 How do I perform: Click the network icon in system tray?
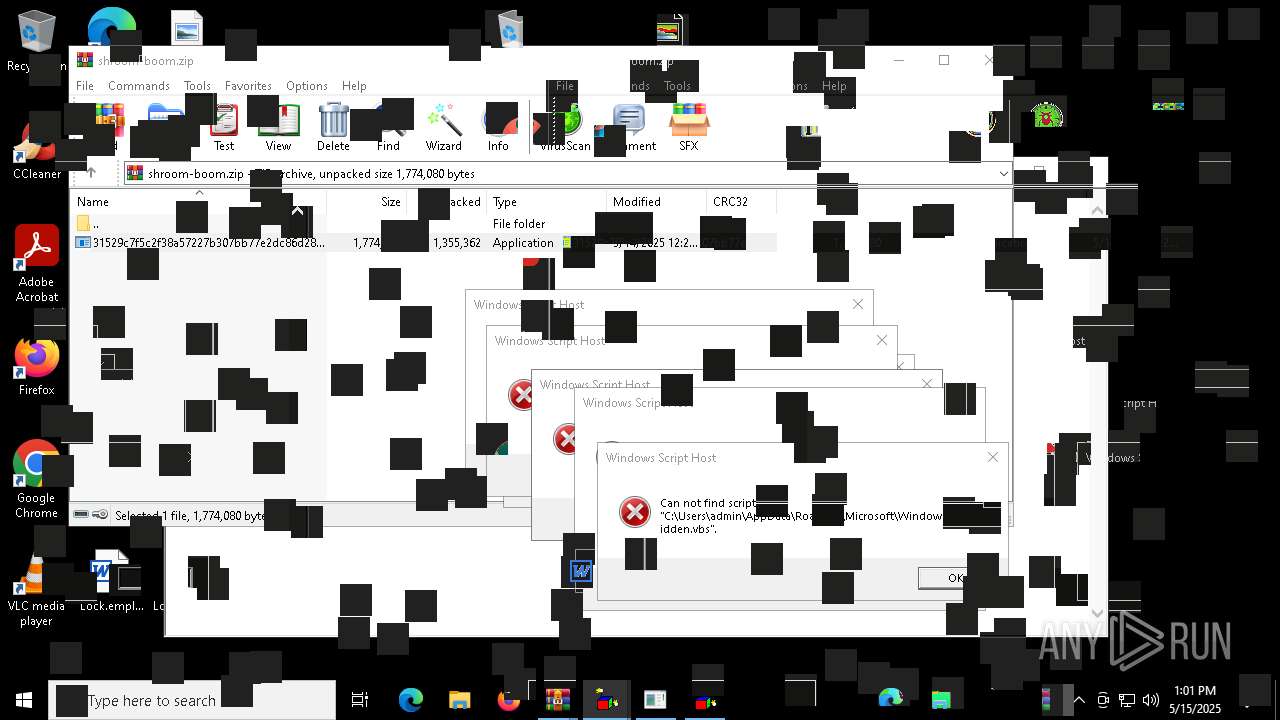(1126, 700)
